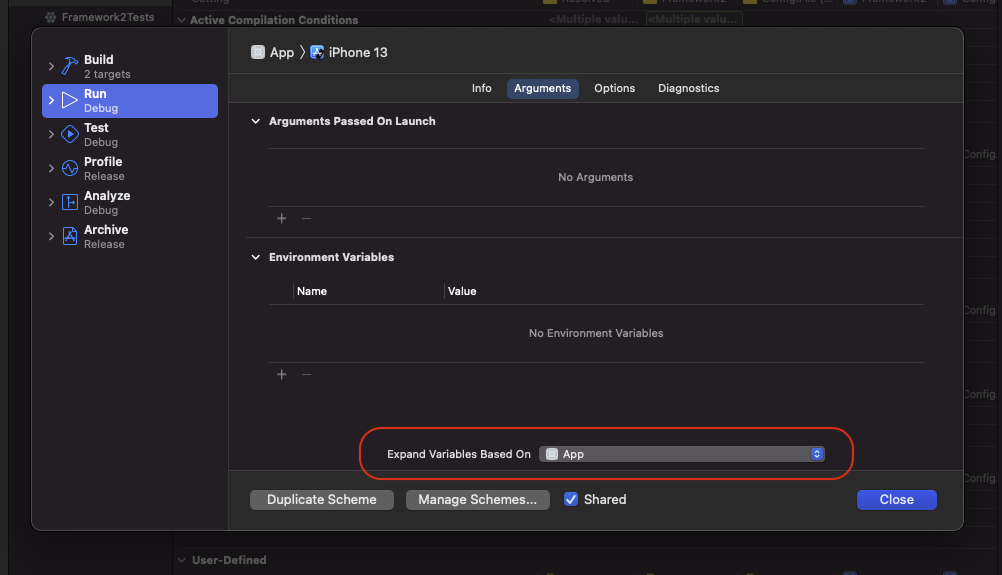This screenshot has height=575, width=1002.
Task: Select the Analyze Debug action row
Action: tap(130, 203)
